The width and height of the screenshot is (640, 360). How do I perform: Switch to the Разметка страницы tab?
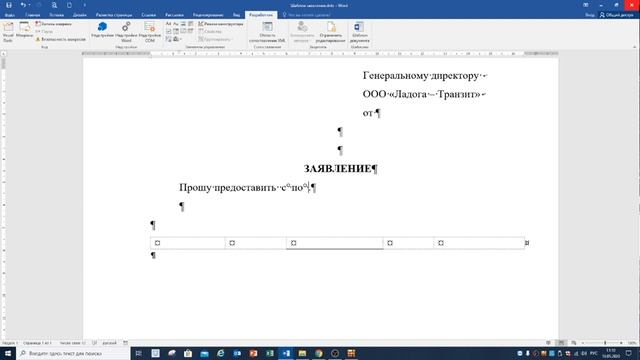114,15
